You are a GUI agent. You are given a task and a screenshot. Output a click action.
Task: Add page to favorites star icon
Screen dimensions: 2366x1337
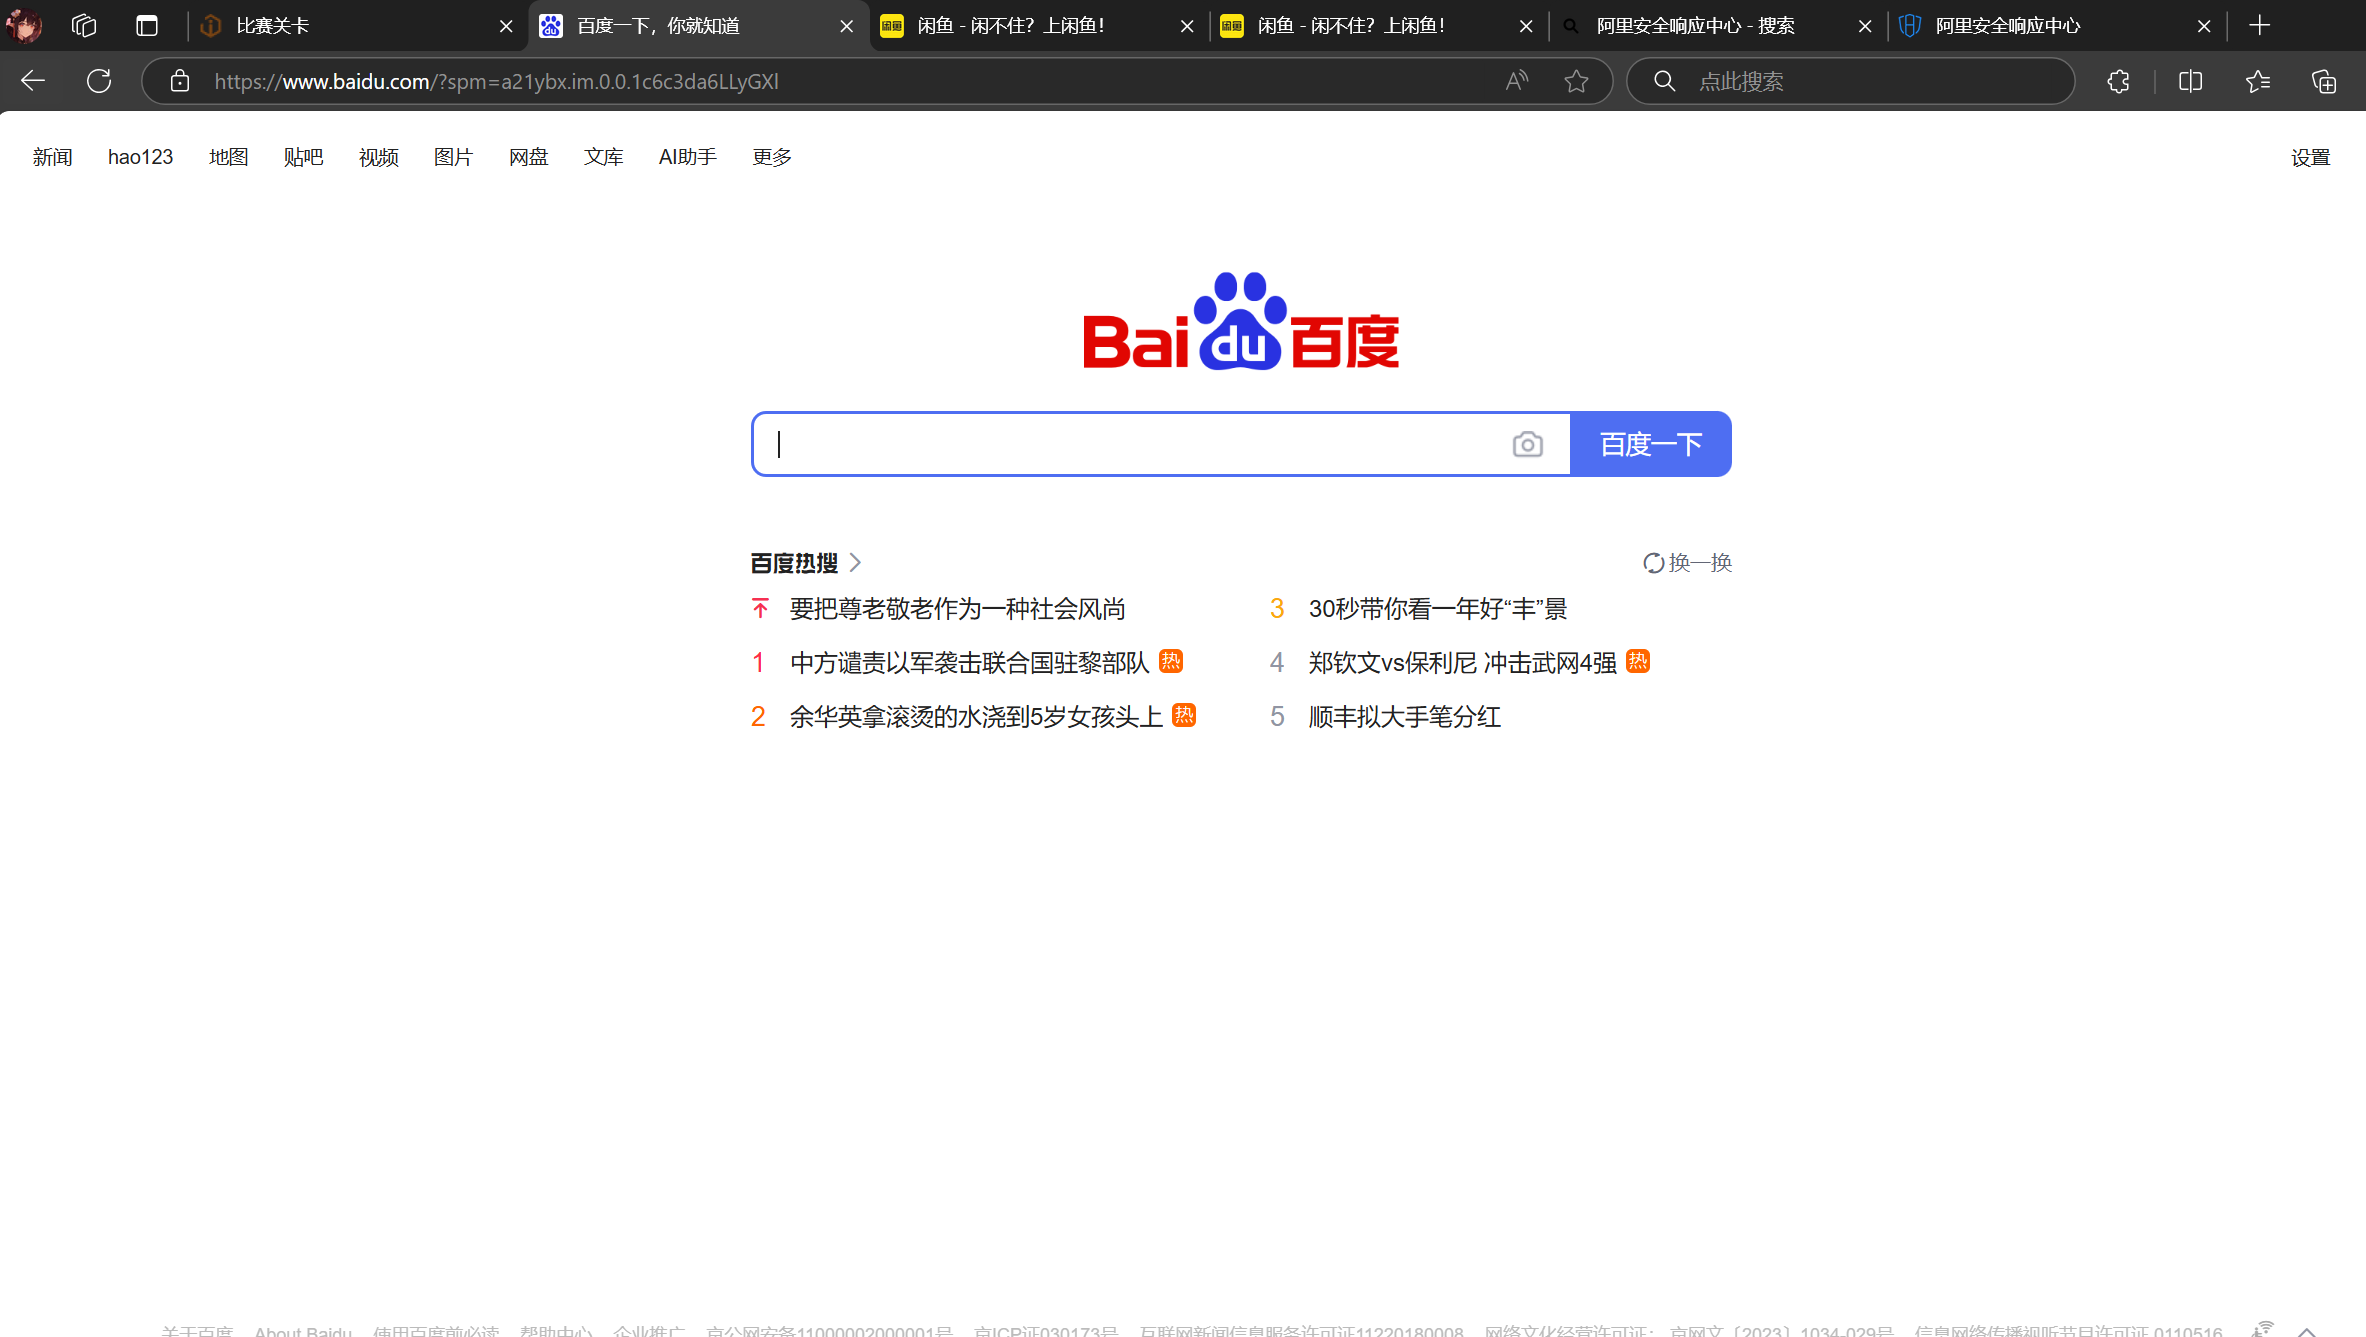tap(1577, 81)
